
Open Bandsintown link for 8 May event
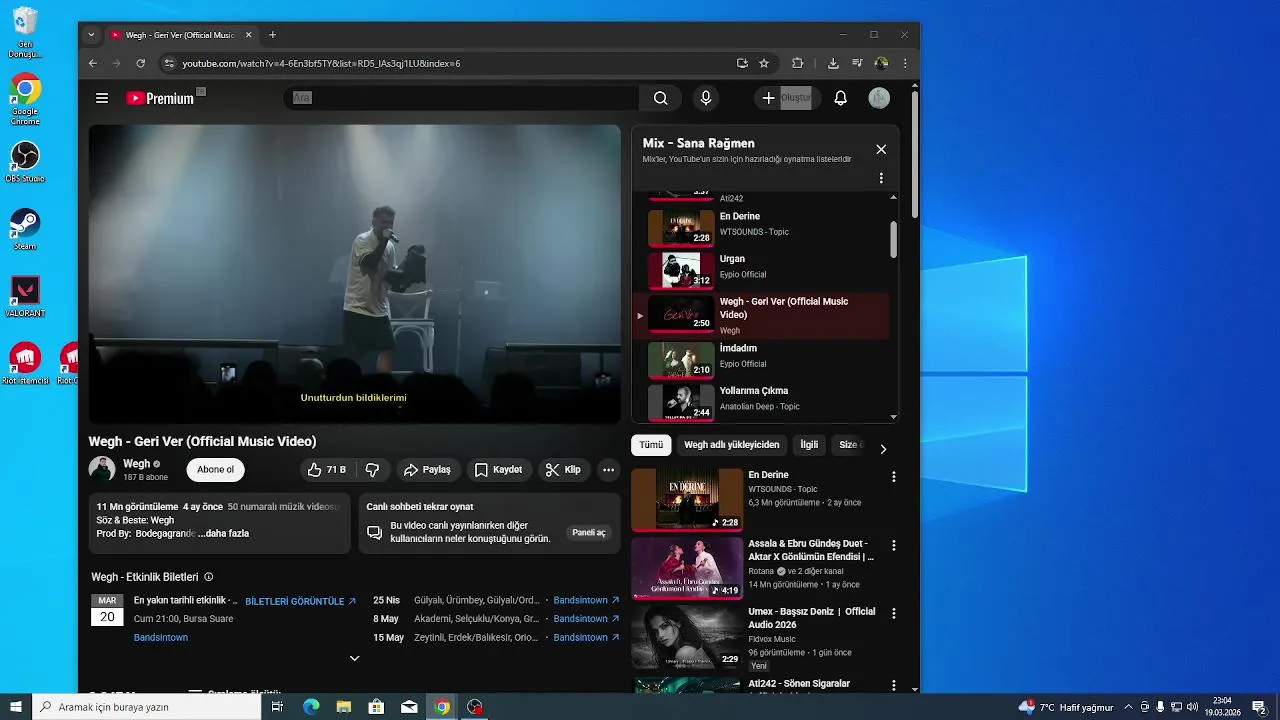[x=586, y=619]
